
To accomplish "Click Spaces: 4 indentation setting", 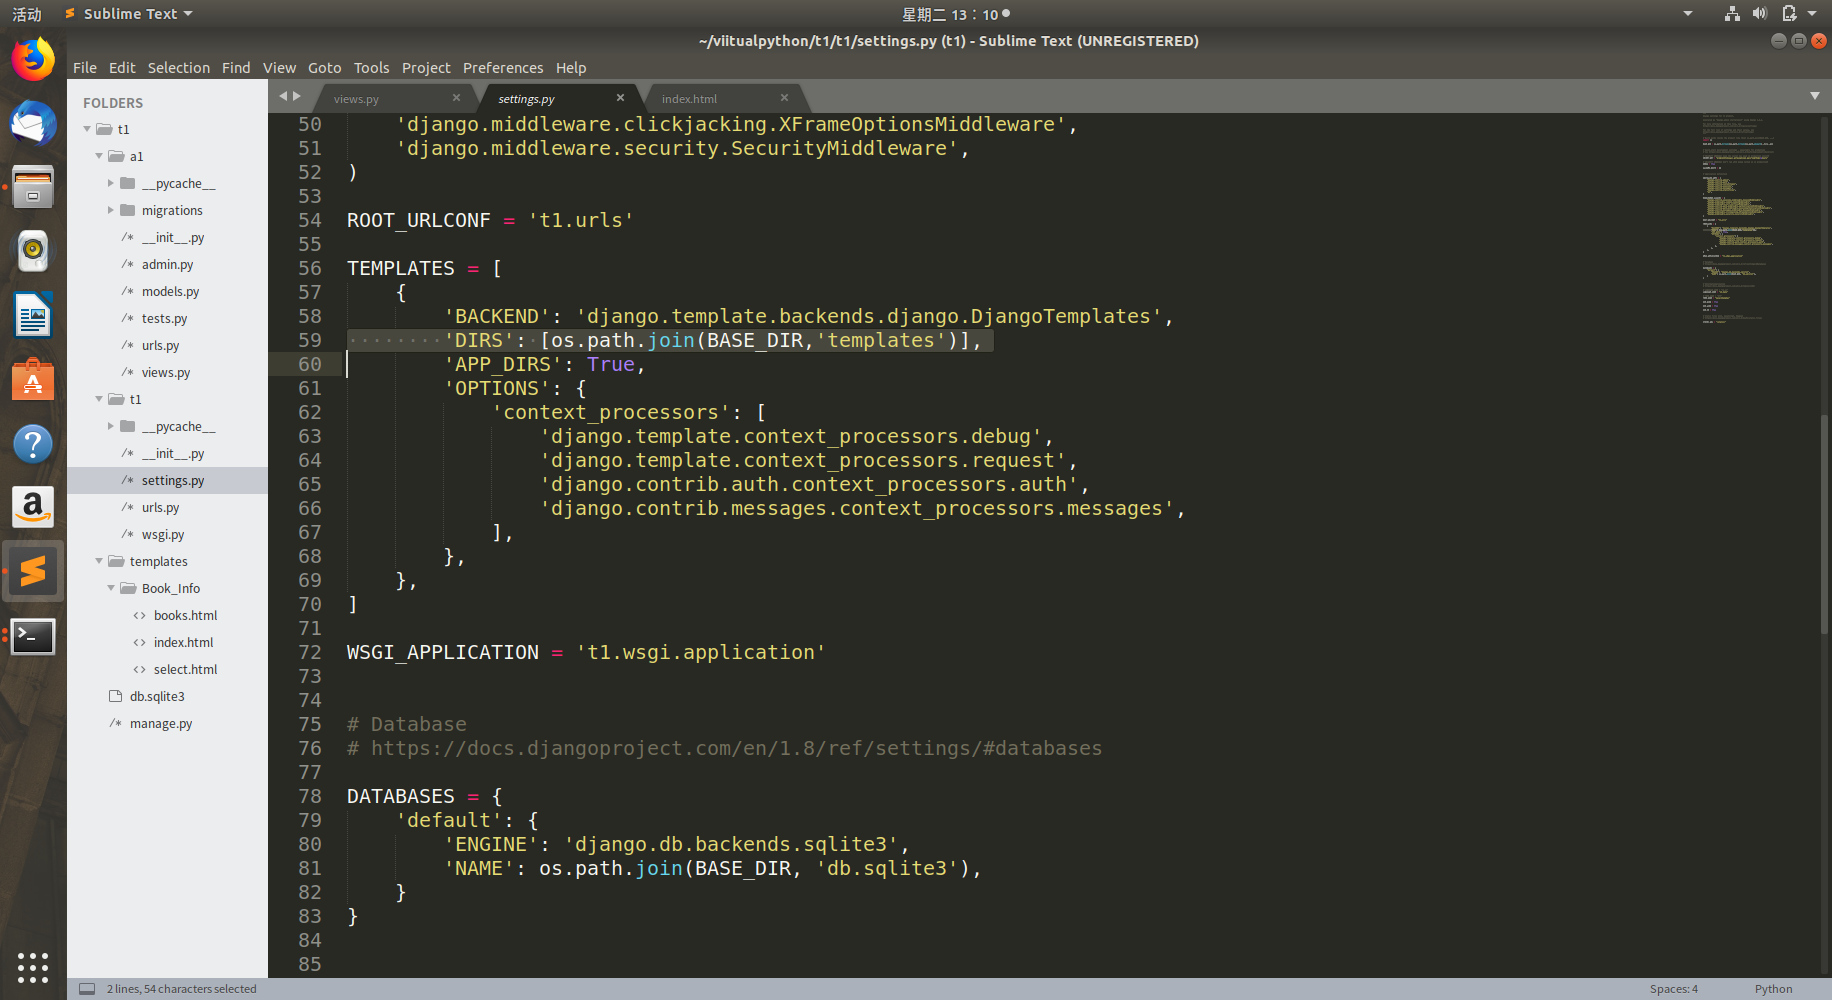I will click(x=1673, y=989).
